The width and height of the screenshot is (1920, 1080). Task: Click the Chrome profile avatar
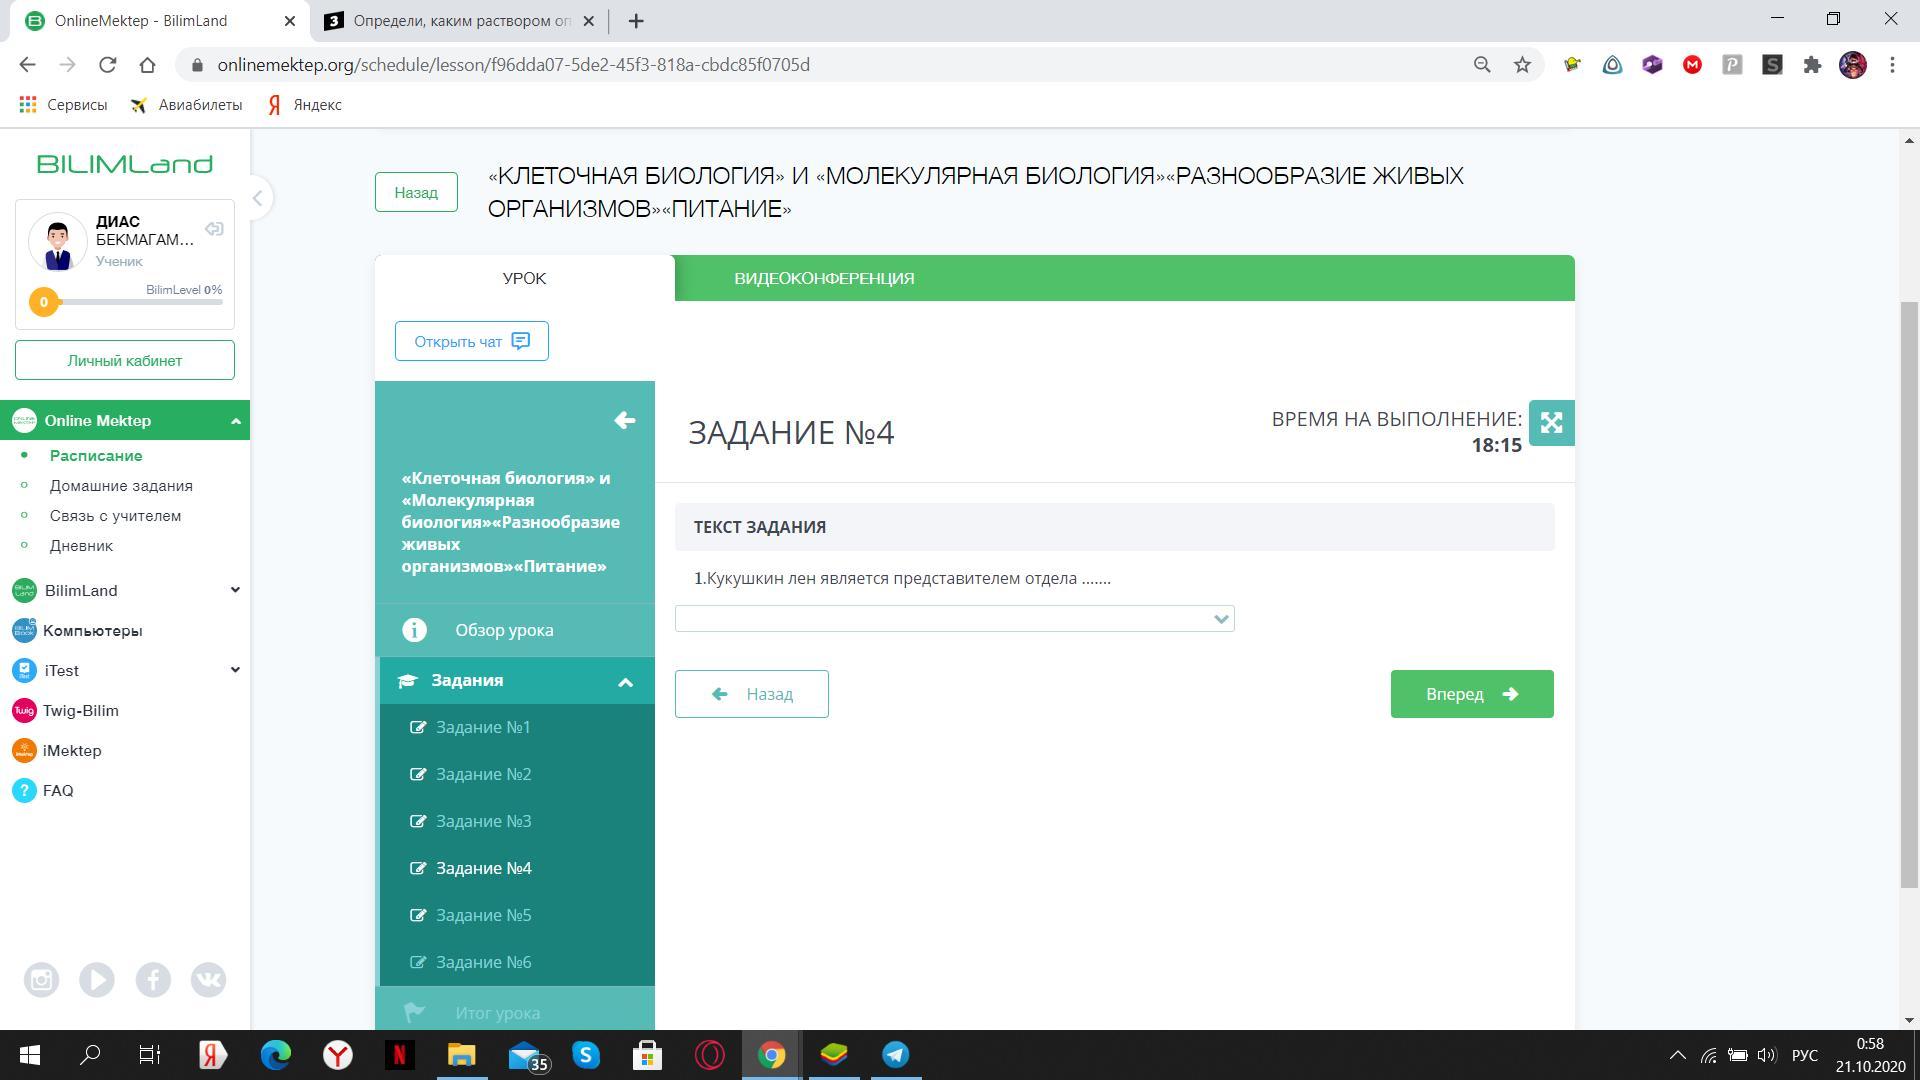[x=1853, y=65]
